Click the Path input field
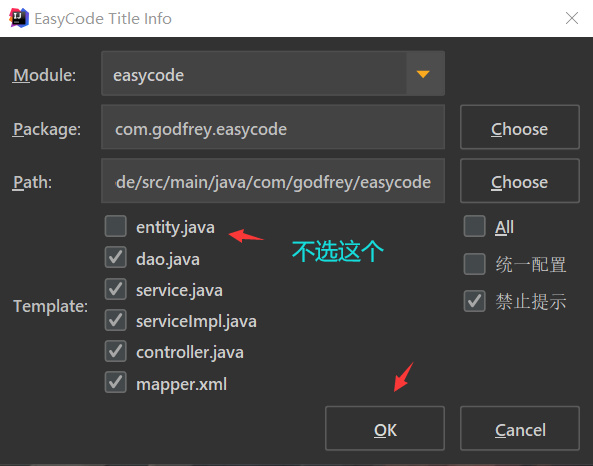This screenshot has width=593, height=466. (x=273, y=181)
